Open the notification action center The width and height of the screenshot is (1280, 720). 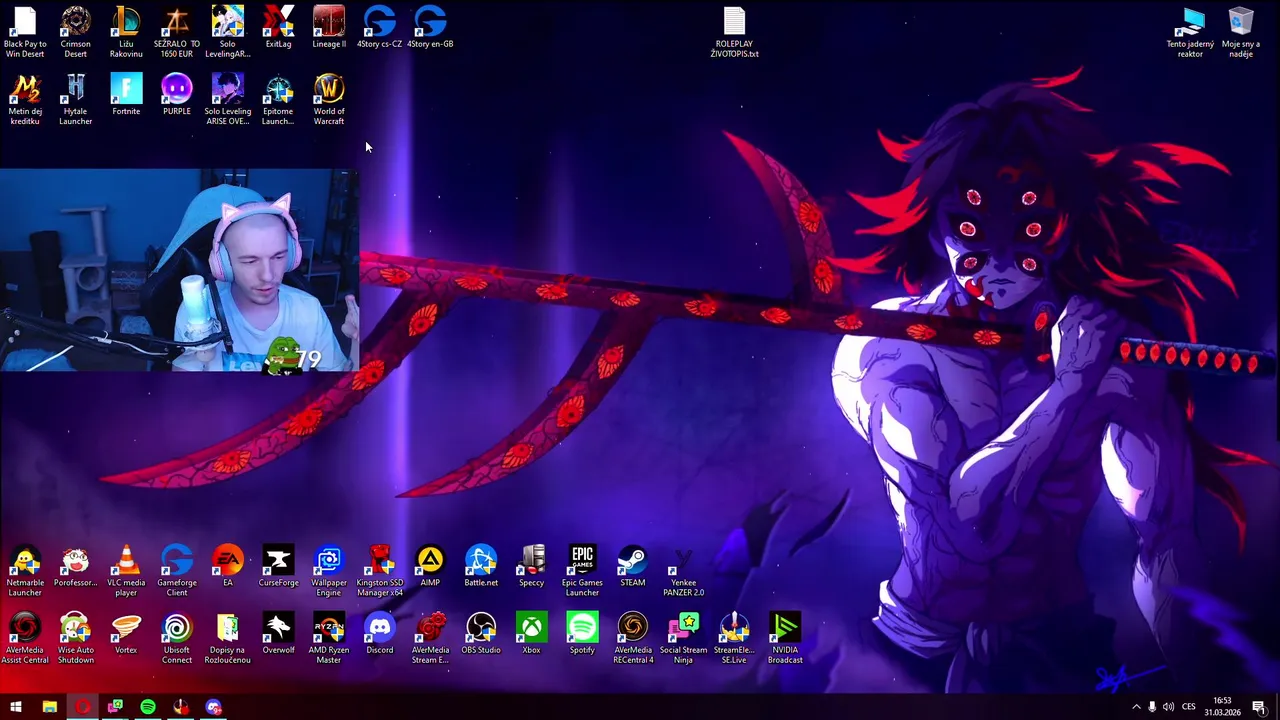[1259, 707]
